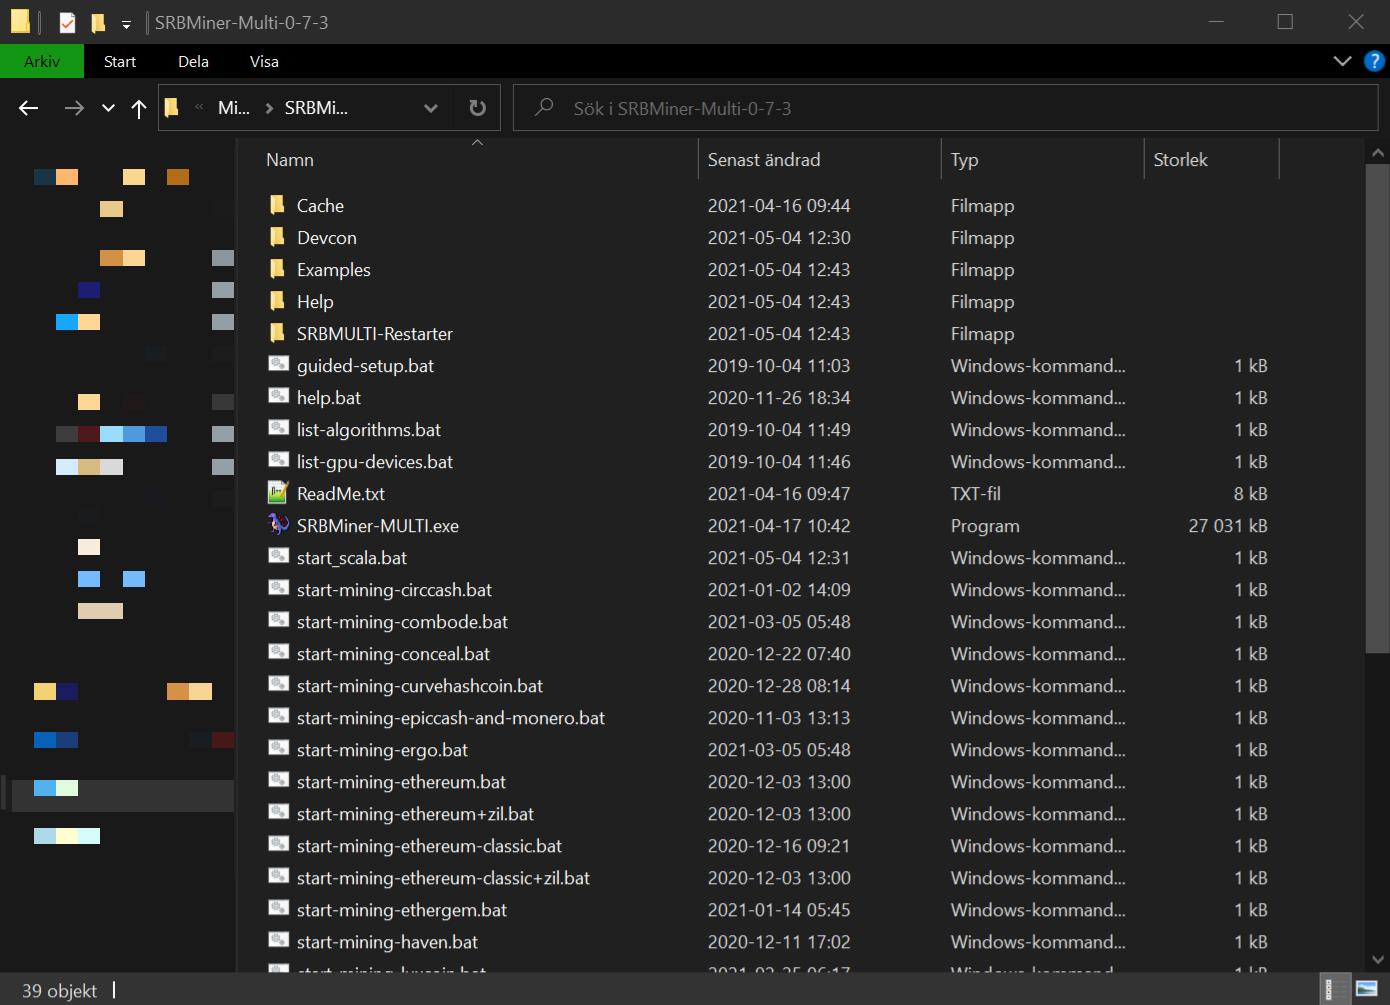Screen dimensions: 1390x1005
Task: Select the Help folder icon
Action: pos(278,301)
